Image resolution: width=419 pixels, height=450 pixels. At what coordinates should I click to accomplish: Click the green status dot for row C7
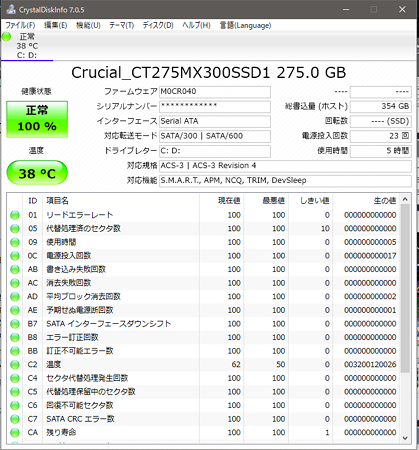(x=15, y=419)
